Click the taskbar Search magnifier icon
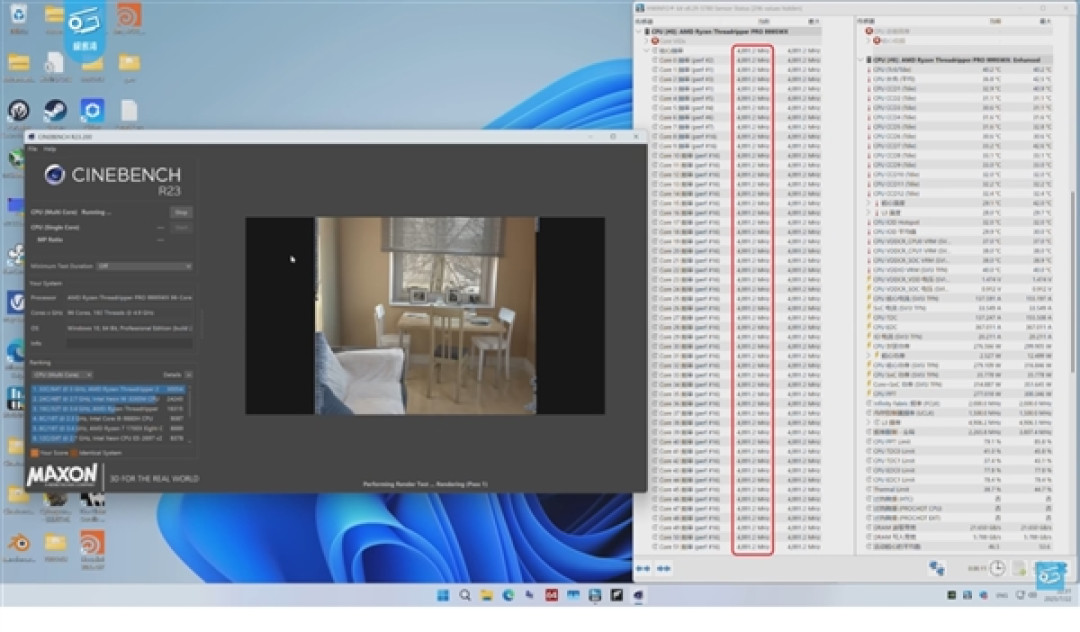 coord(465,595)
